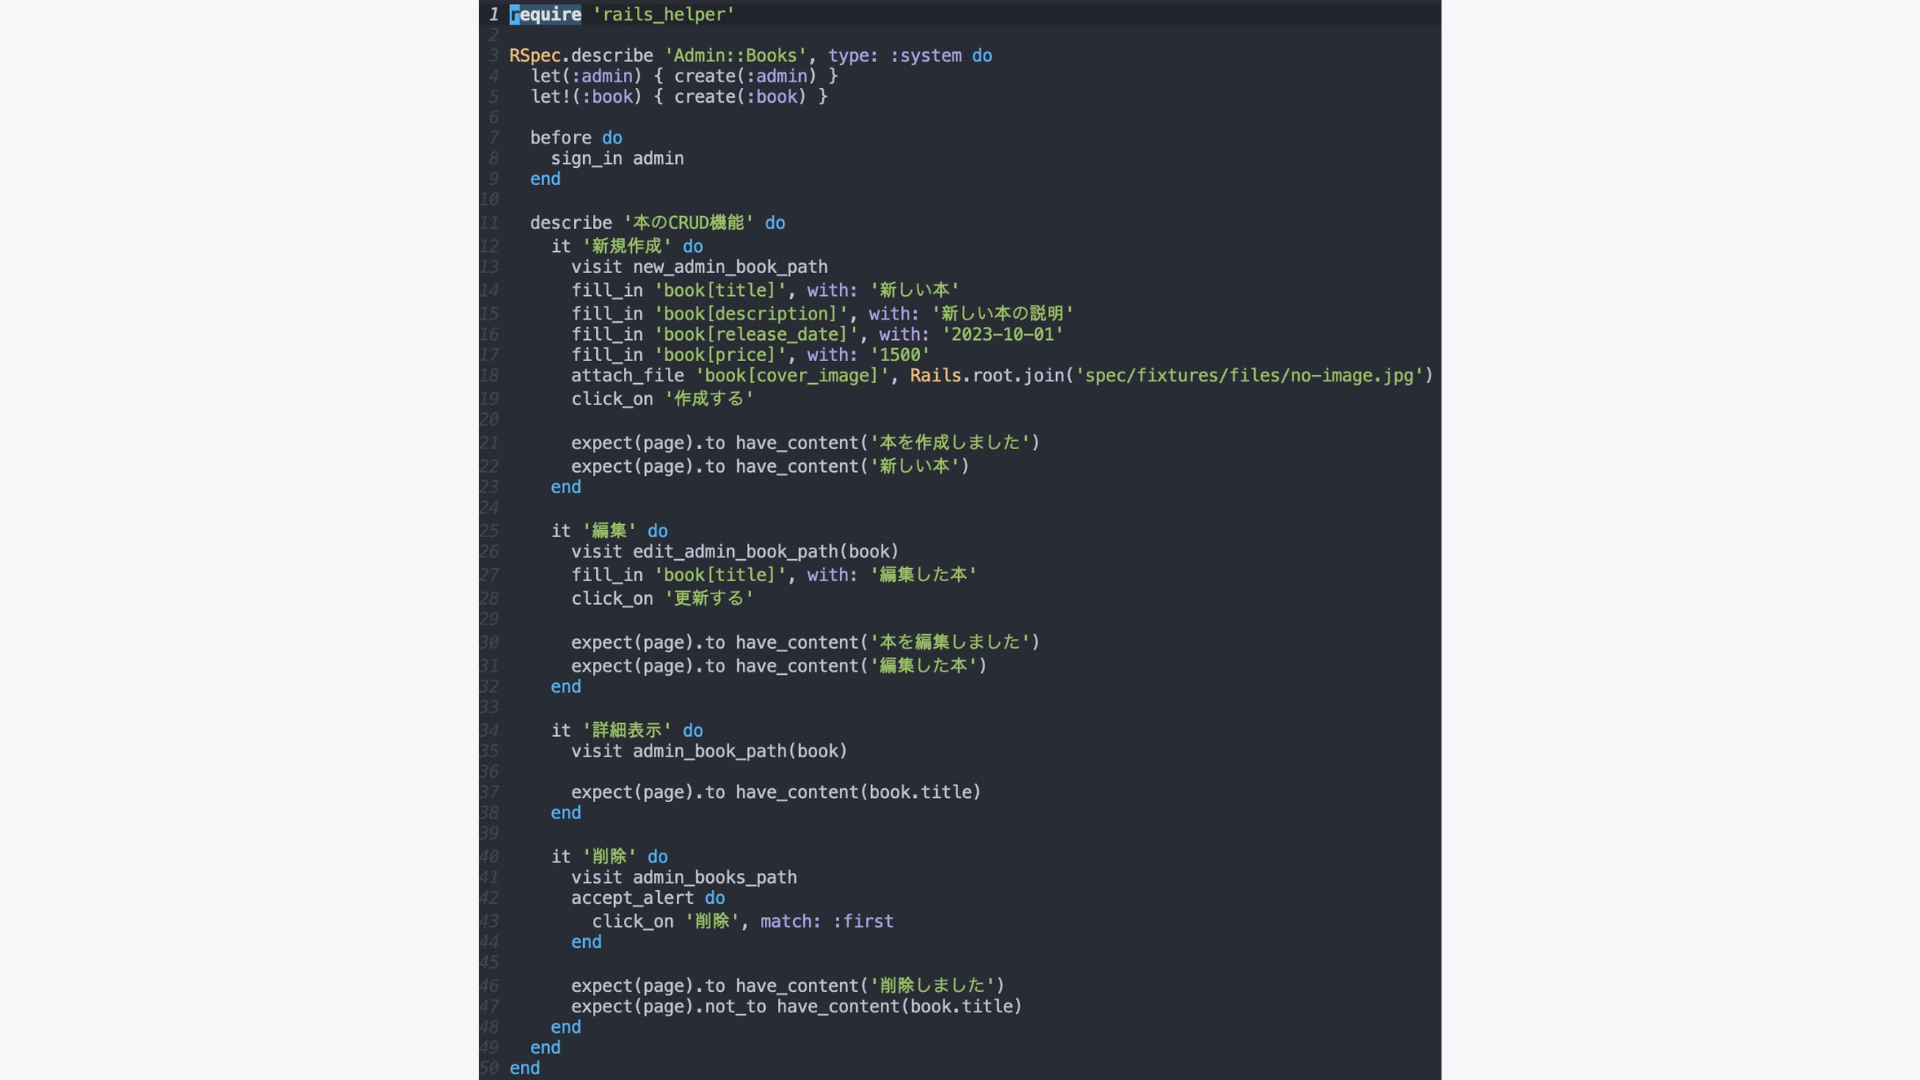The height and width of the screenshot is (1080, 1920).
Task: Click the 'Admin::Books' string literal
Action: coord(735,56)
